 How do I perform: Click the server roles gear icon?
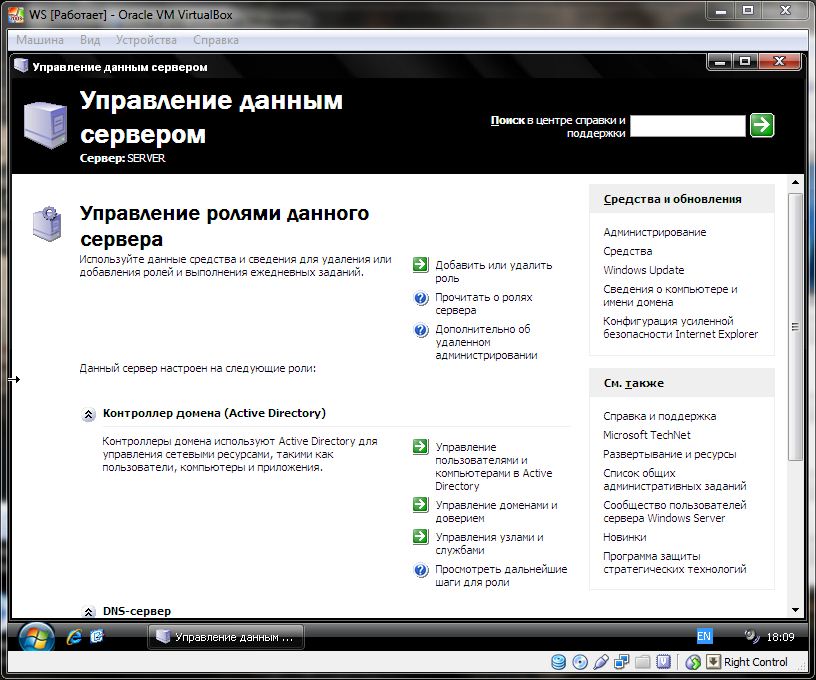click(x=47, y=224)
